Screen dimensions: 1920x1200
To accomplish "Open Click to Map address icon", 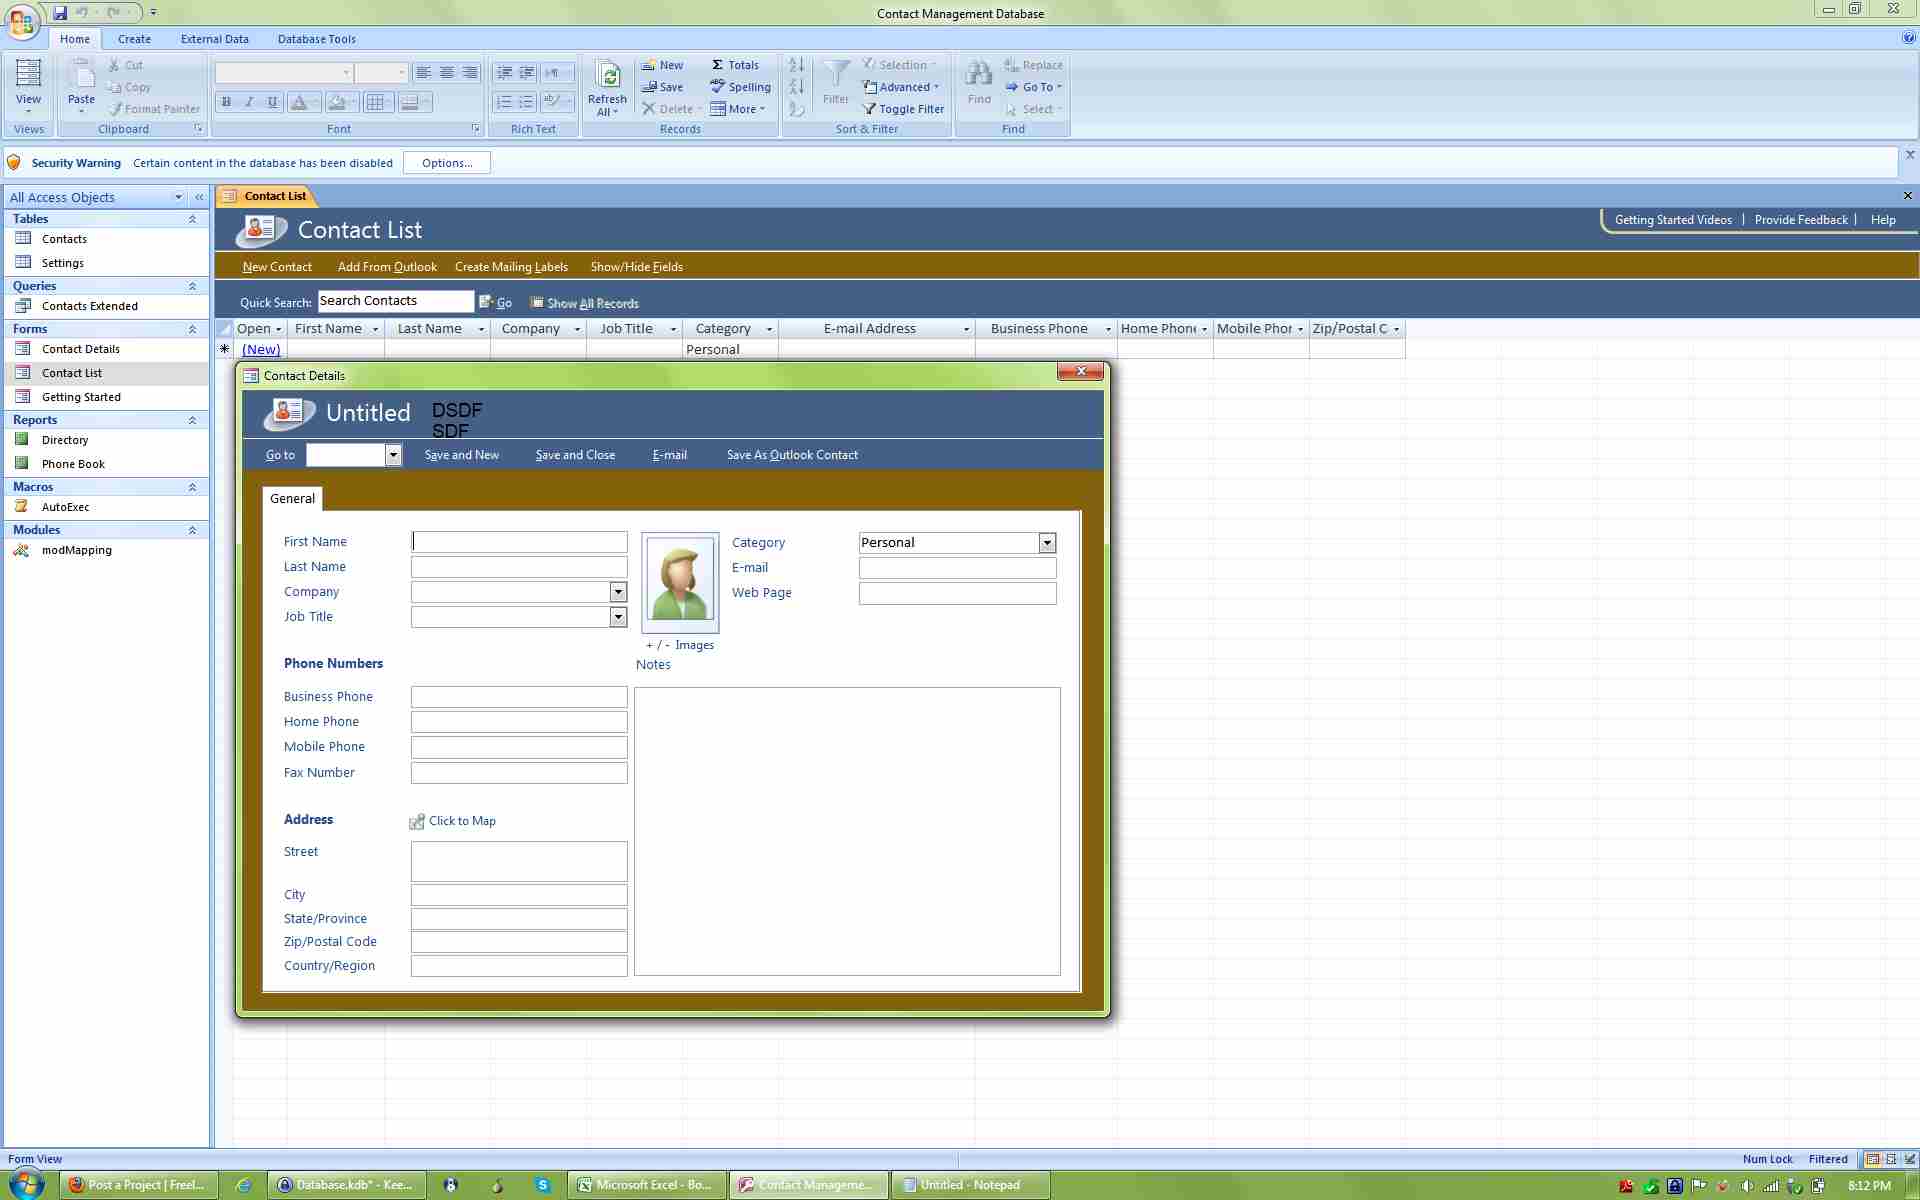I will pyautogui.click(x=417, y=821).
